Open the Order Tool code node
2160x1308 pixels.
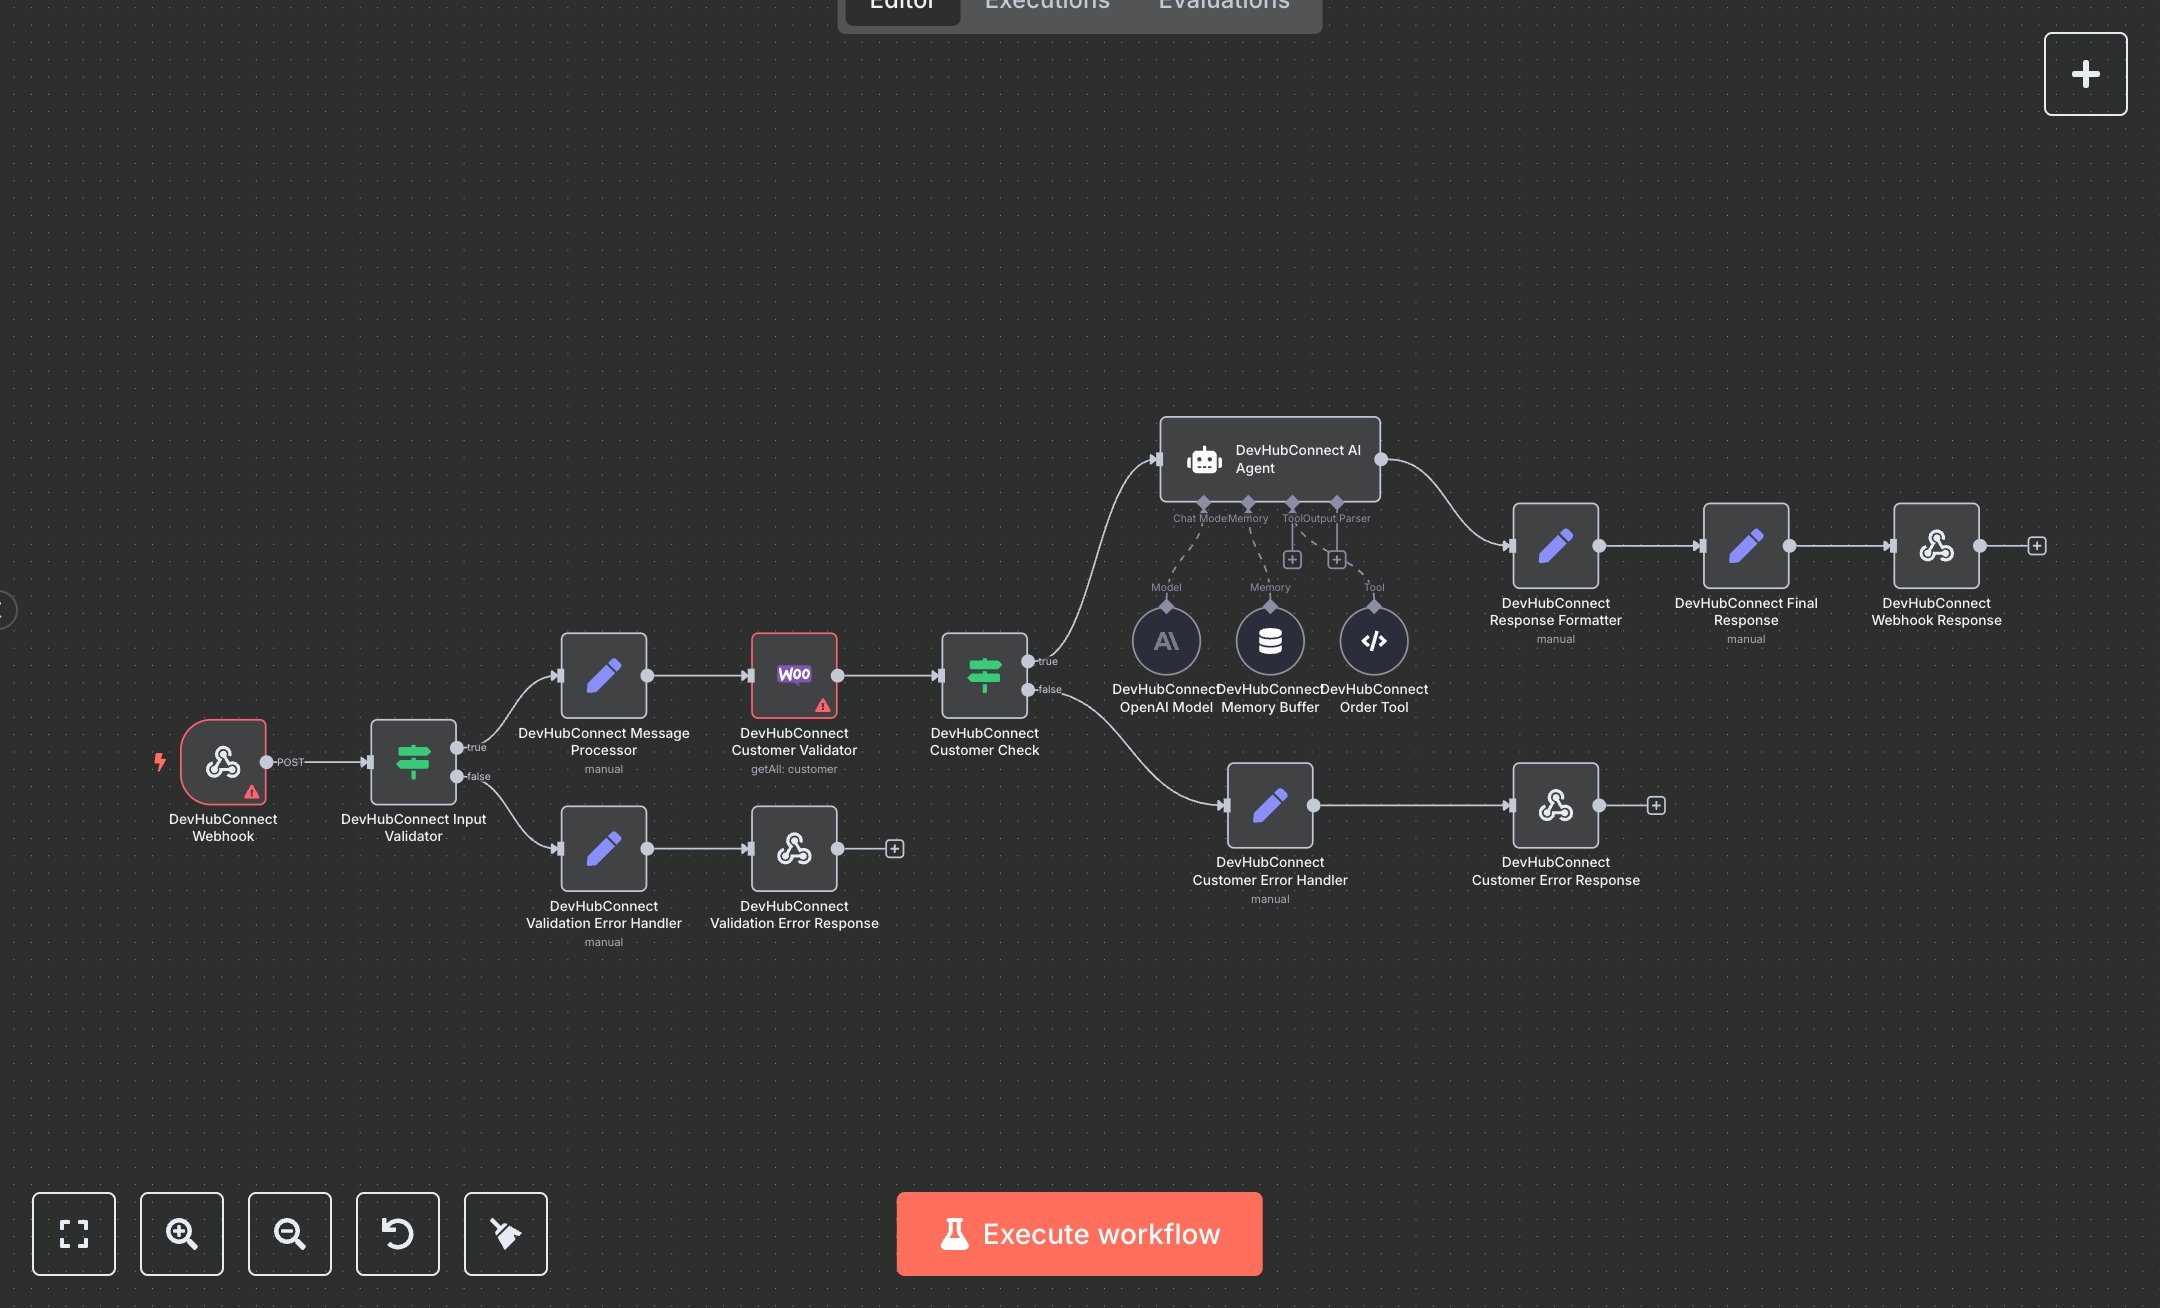coord(1374,641)
